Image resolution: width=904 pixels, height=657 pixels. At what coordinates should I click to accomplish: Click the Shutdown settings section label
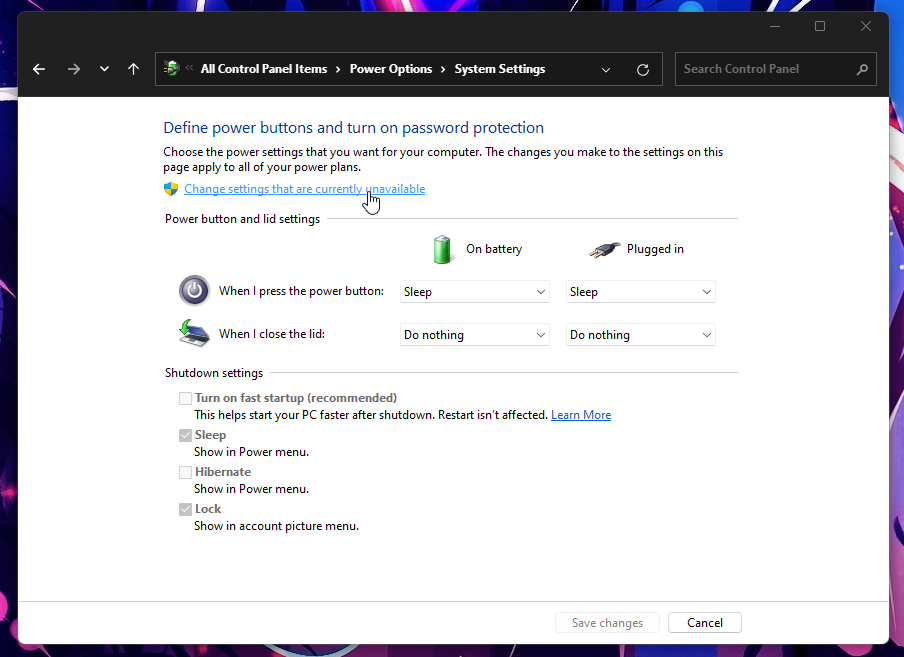coord(214,373)
